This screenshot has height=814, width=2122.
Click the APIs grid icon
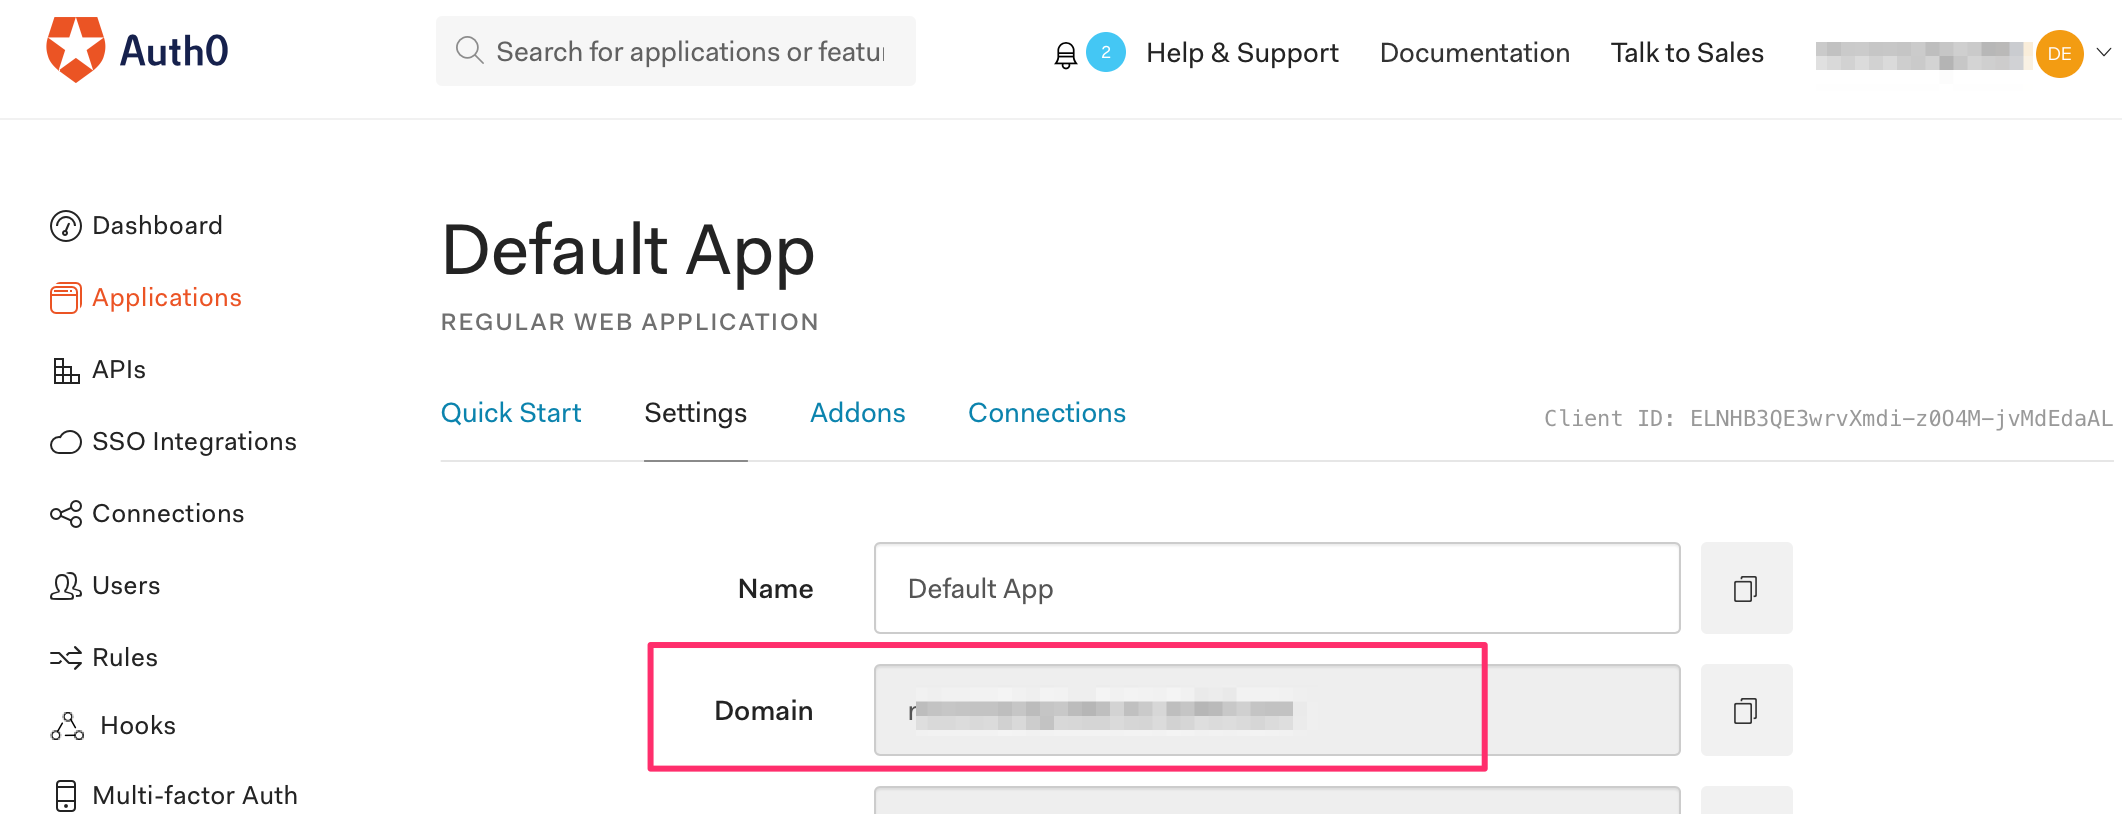66,371
